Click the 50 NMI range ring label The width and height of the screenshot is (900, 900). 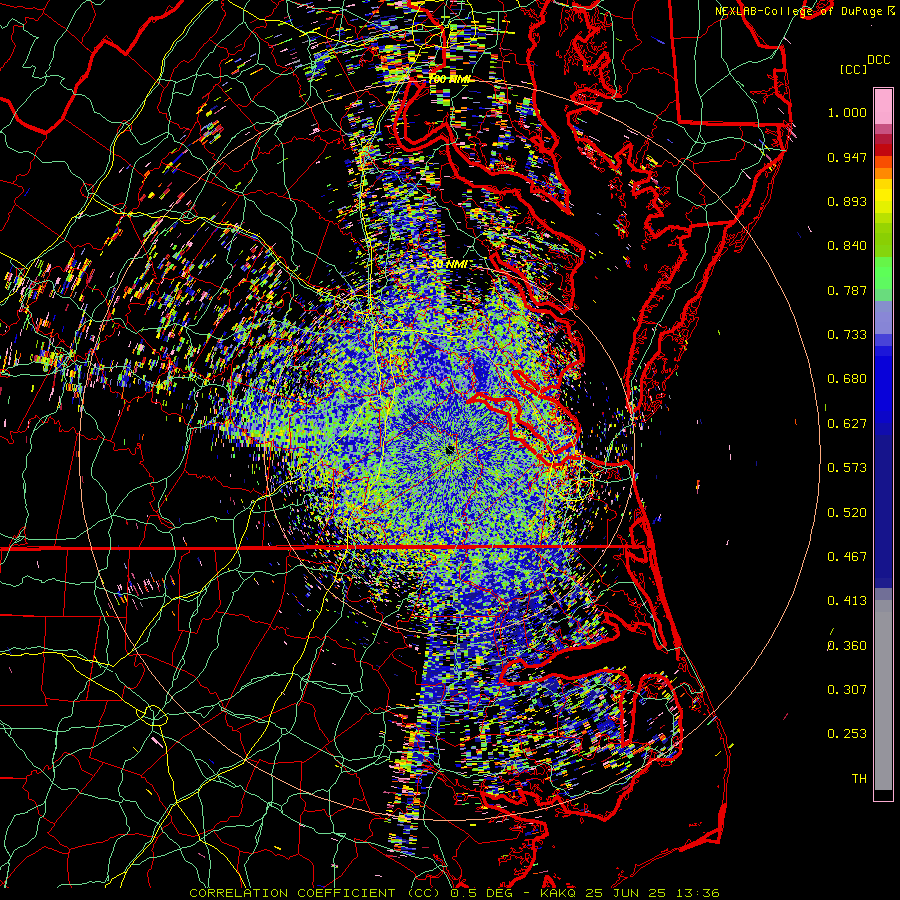(x=449, y=264)
